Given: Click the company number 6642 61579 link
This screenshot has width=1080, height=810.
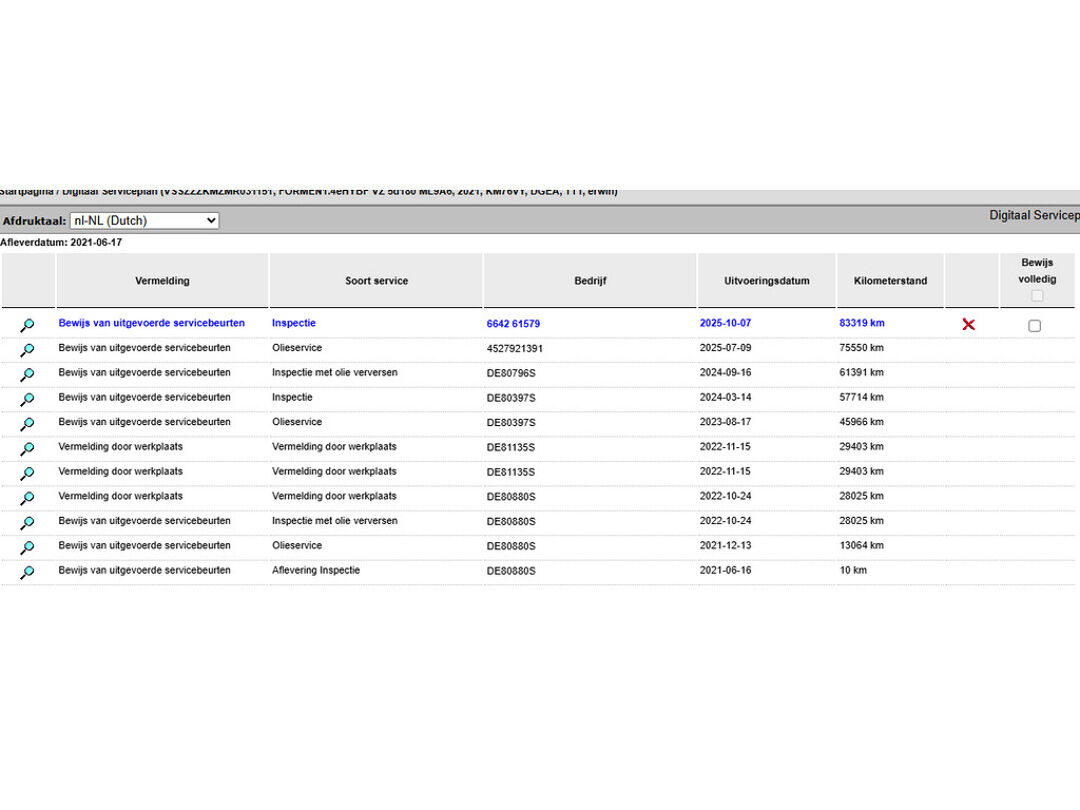Looking at the screenshot, I should (x=513, y=324).
